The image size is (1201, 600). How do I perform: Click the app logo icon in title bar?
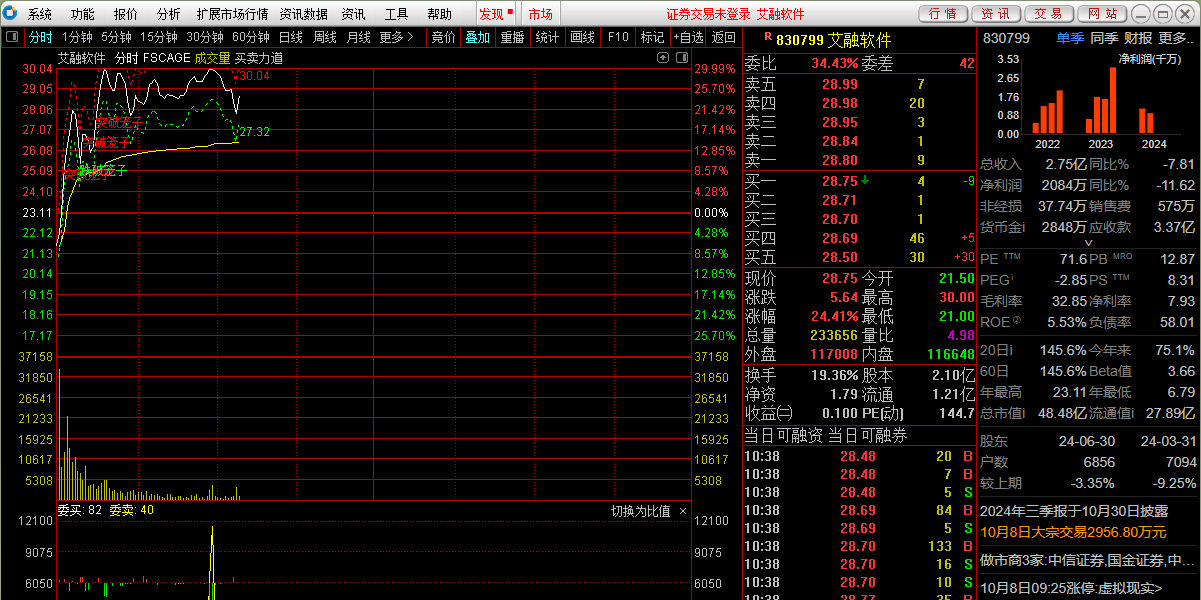[x=11, y=14]
